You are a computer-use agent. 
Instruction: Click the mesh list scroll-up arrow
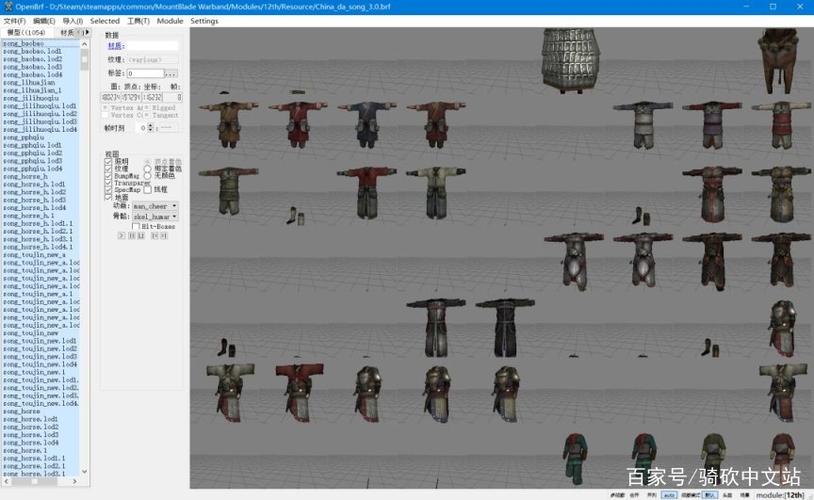85,44
